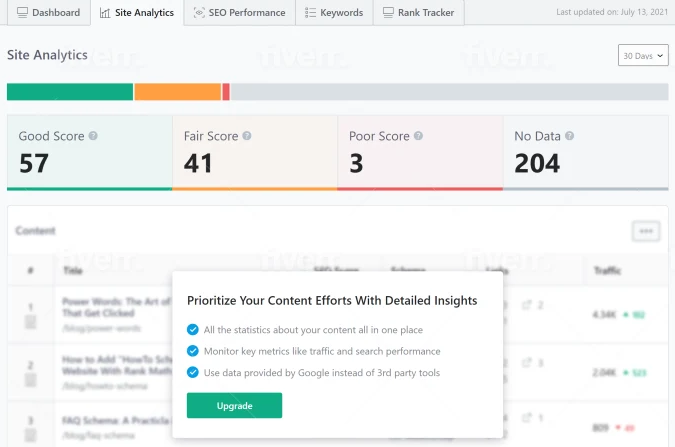The image size is (675, 447).
Task: Select the Site Analytics tab
Action: click(137, 12)
